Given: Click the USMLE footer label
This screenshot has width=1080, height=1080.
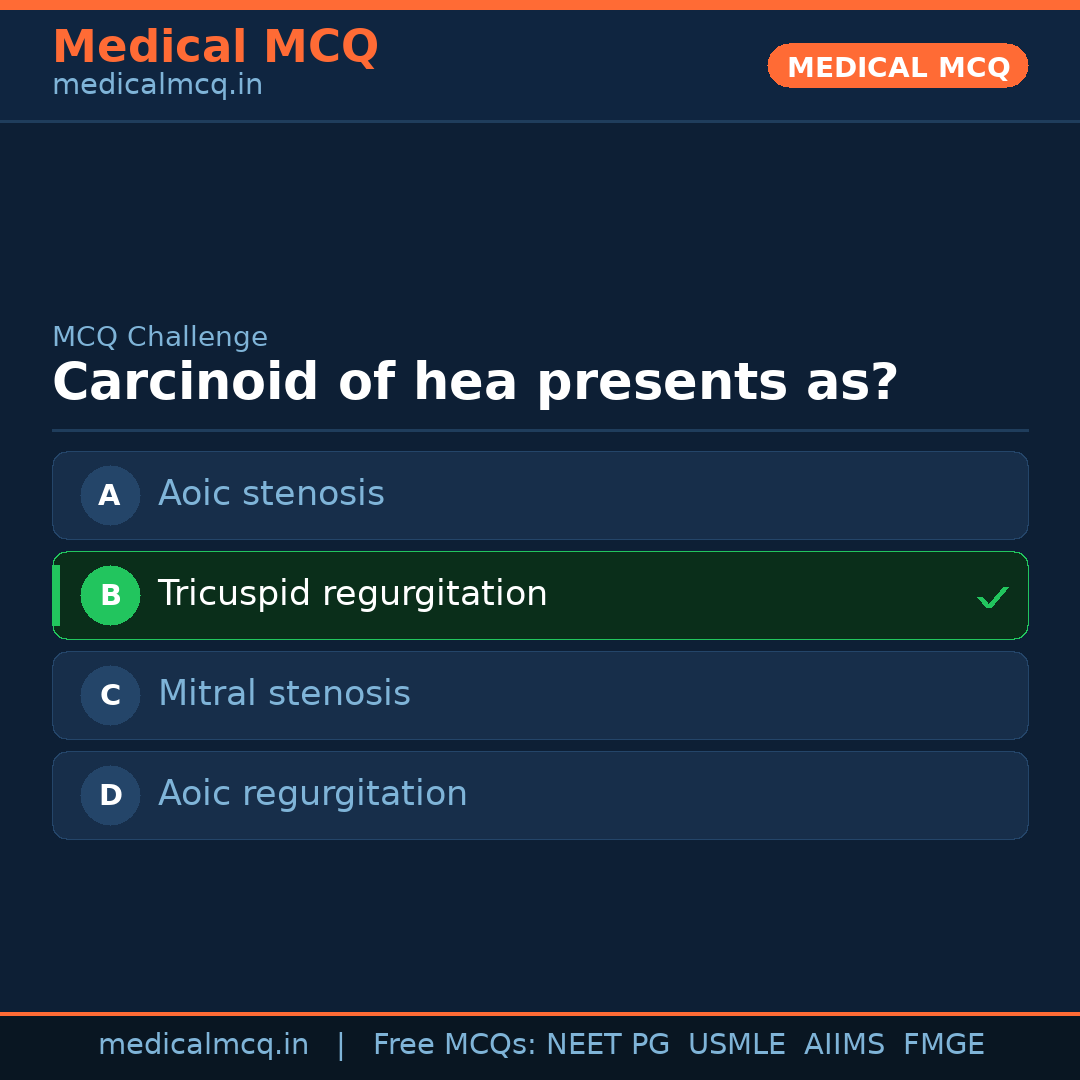Looking at the screenshot, I should (x=737, y=1043).
